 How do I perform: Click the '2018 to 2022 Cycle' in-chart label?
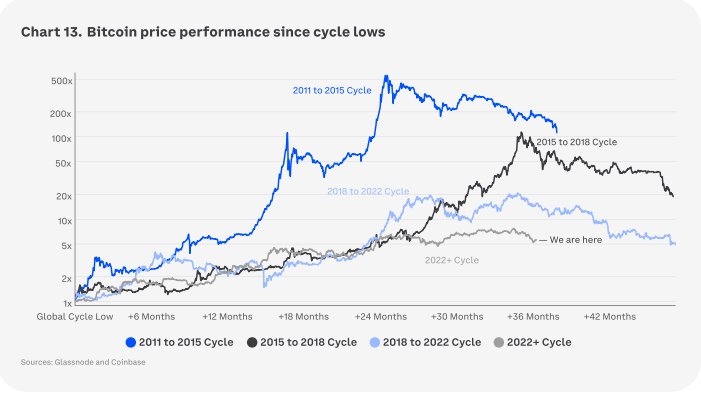[x=368, y=191]
